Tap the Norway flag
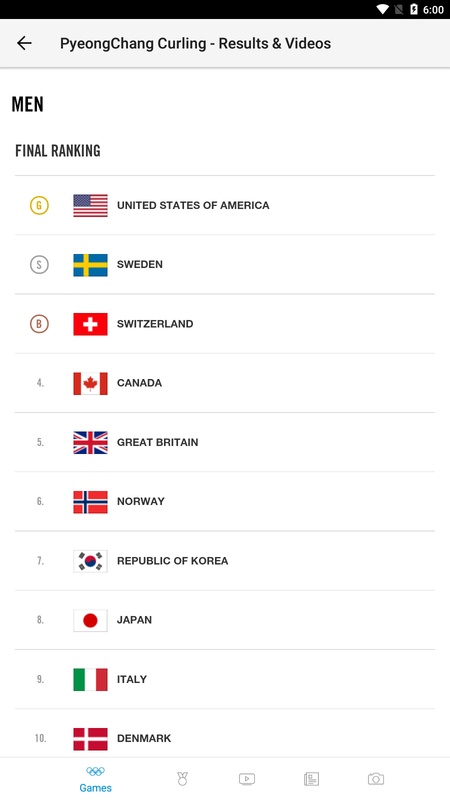This screenshot has width=450, height=800. point(90,502)
